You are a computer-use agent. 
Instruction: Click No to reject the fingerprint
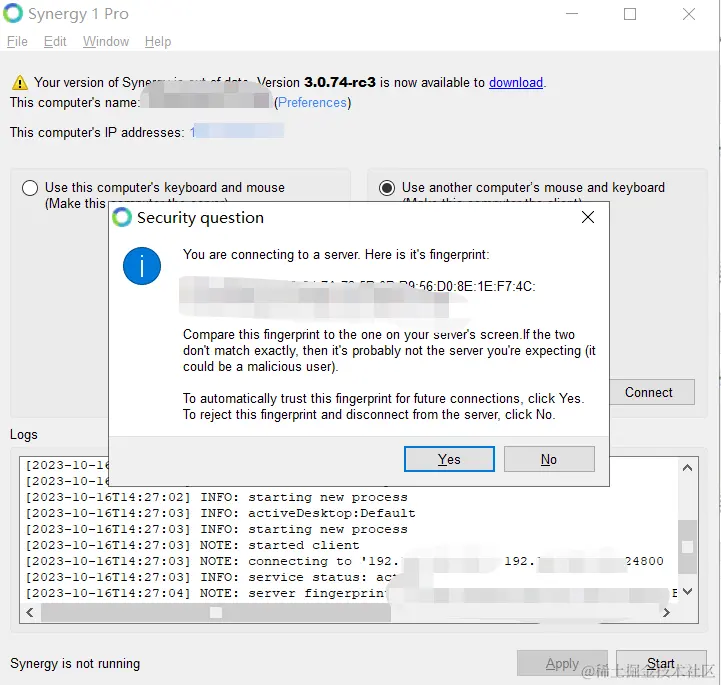(549, 459)
